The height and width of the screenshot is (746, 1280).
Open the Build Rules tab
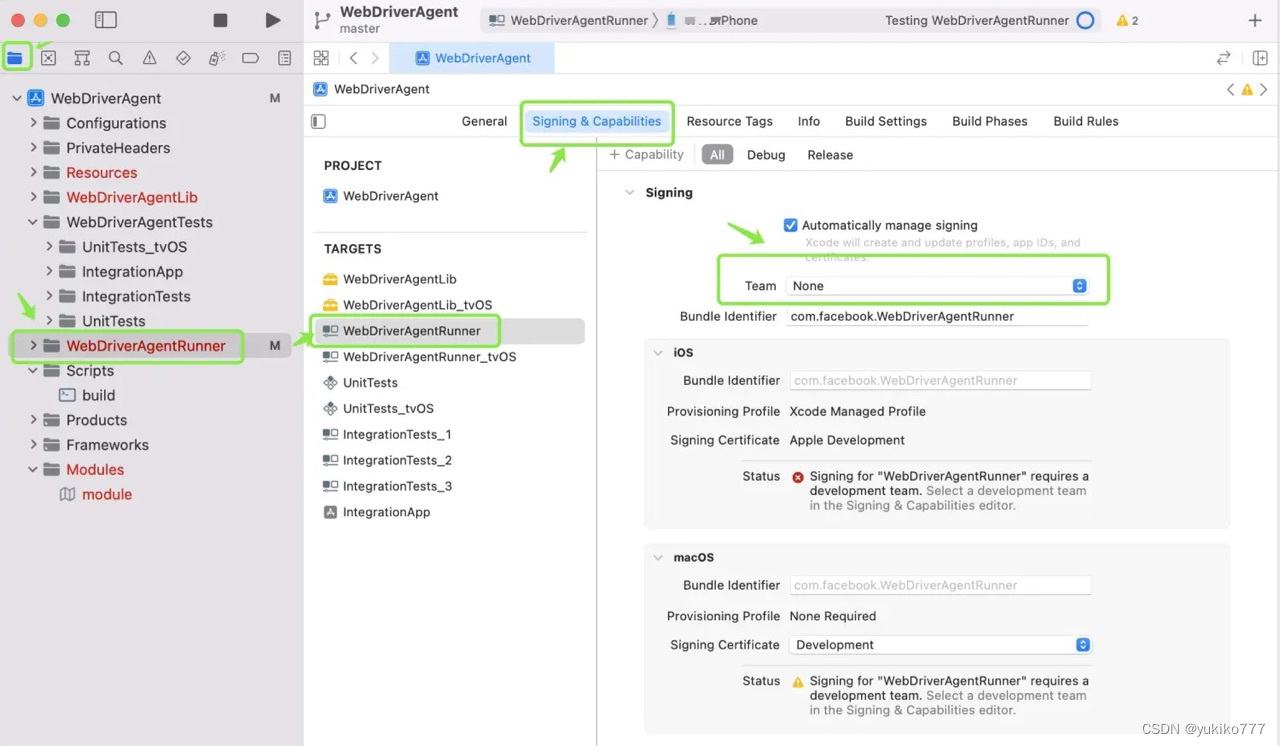(x=1086, y=121)
